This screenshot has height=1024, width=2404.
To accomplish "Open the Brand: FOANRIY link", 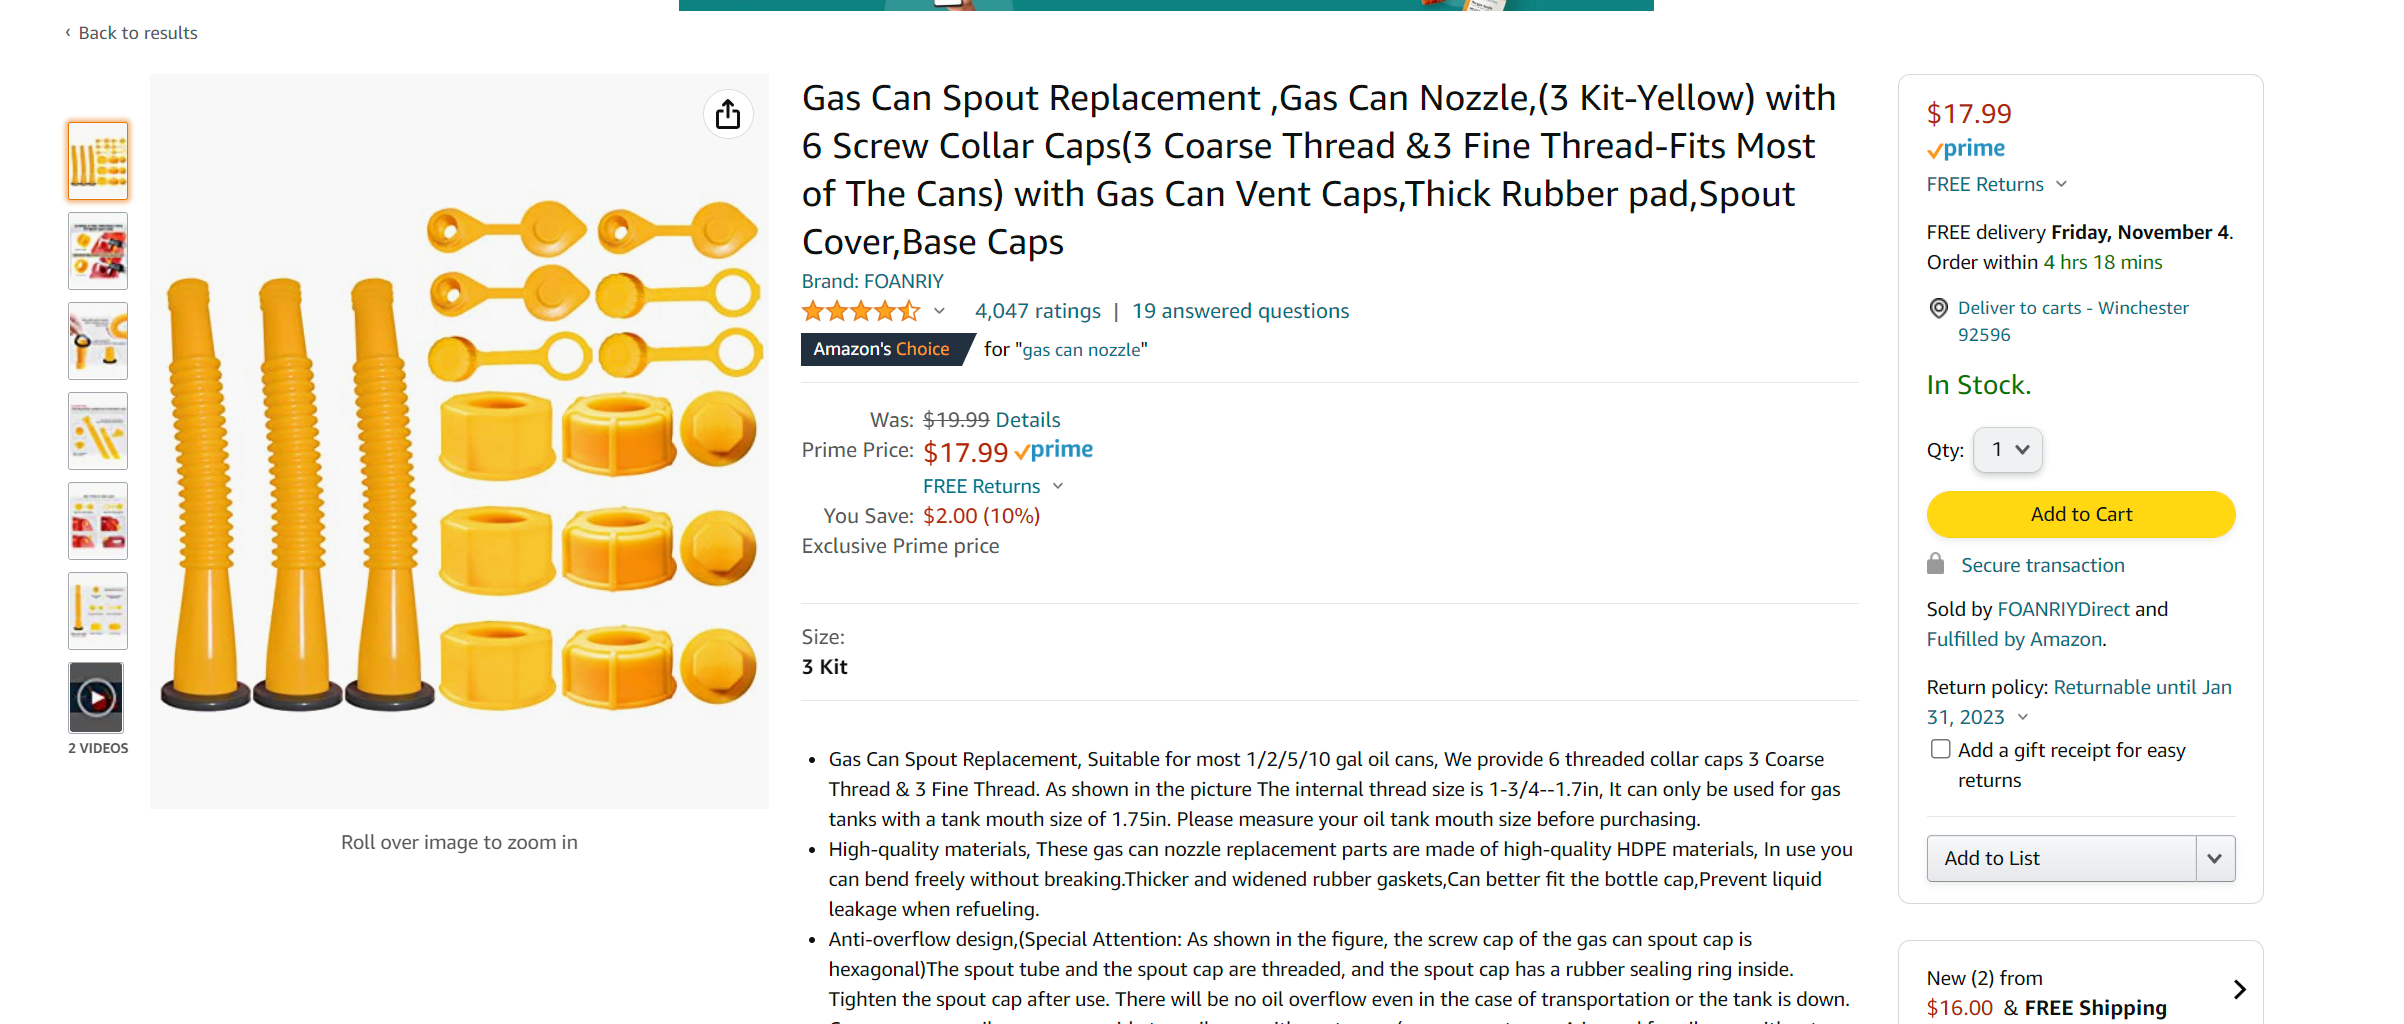I will 872,281.
